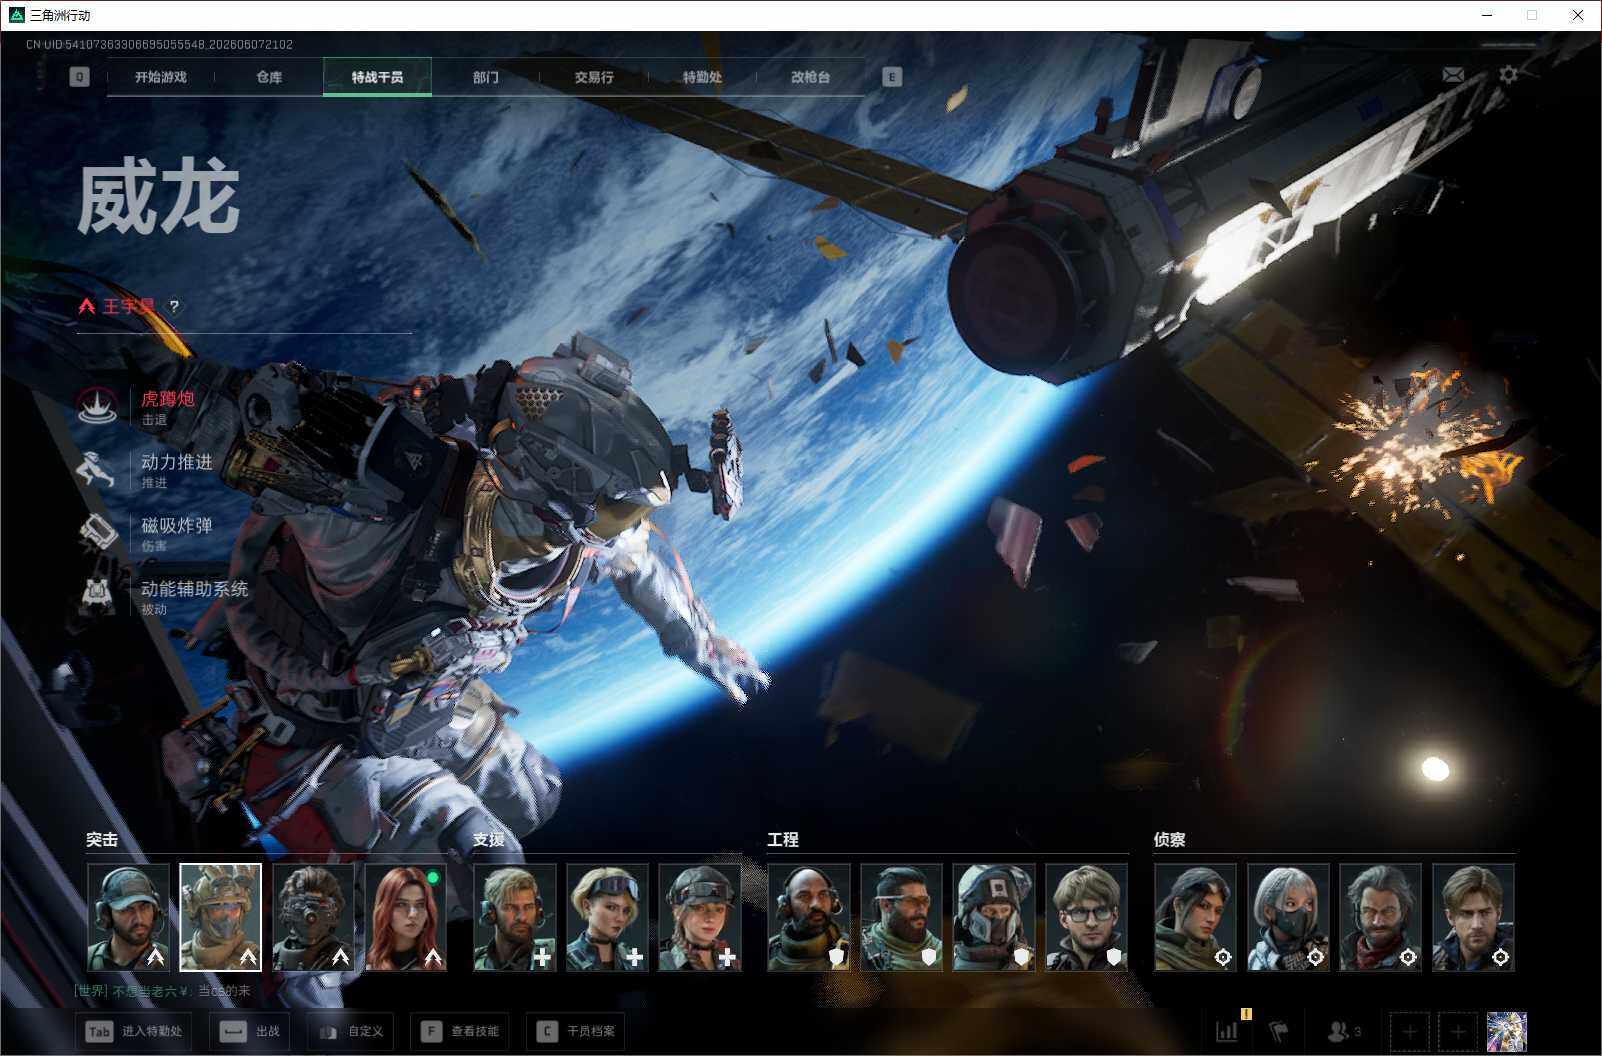Select the bald bearded engineer operator
The image size is (1602, 1056).
tap(809, 918)
